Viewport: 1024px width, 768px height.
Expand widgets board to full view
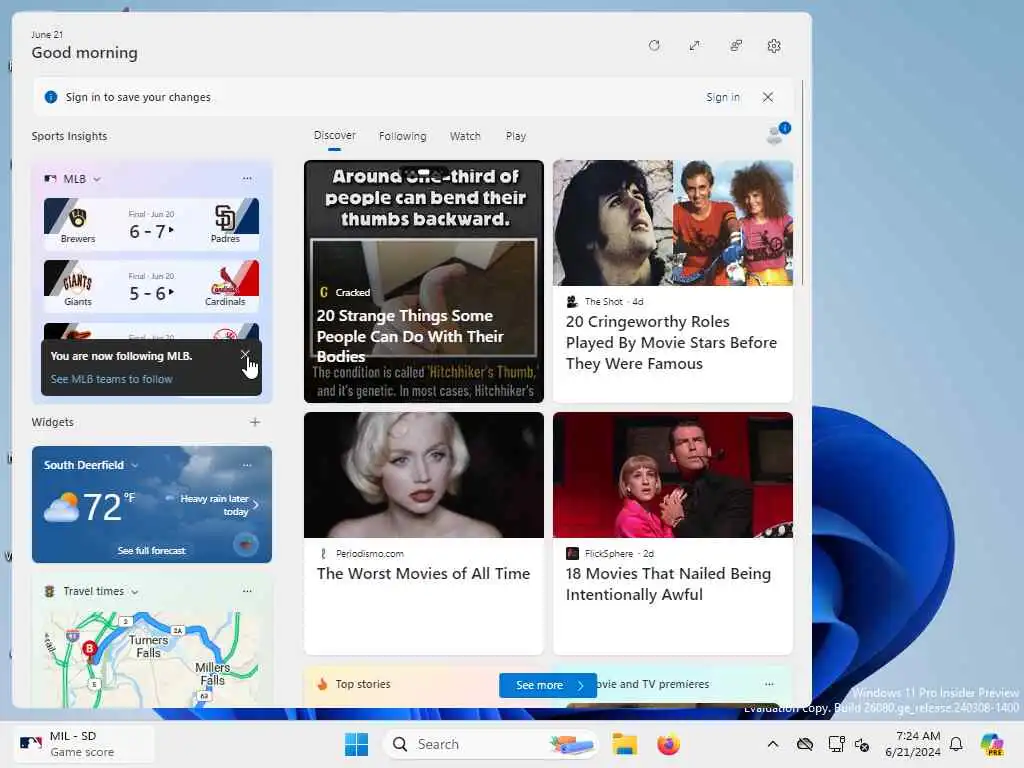[694, 46]
